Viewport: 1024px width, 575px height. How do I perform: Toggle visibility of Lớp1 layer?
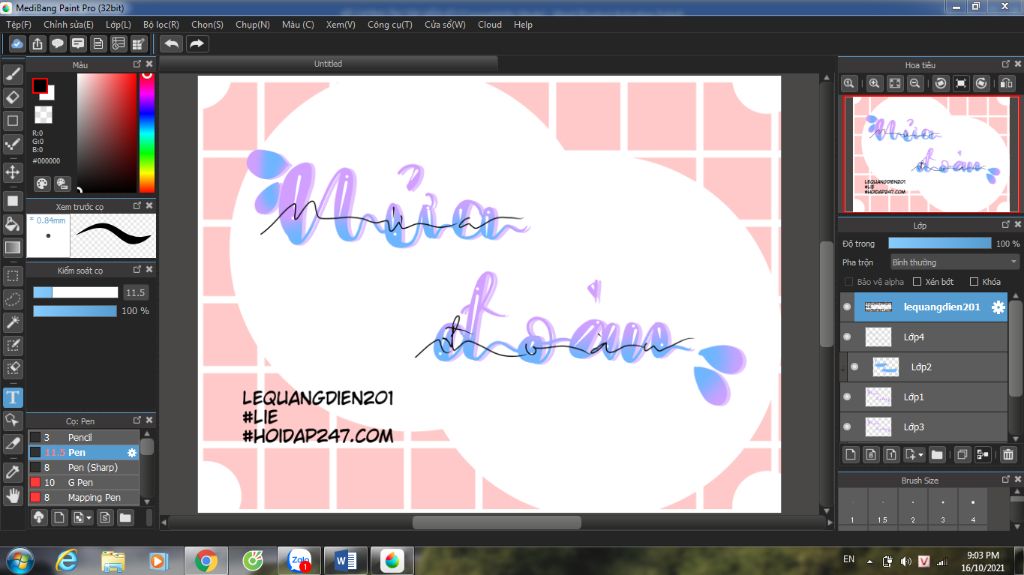[847, 397]
